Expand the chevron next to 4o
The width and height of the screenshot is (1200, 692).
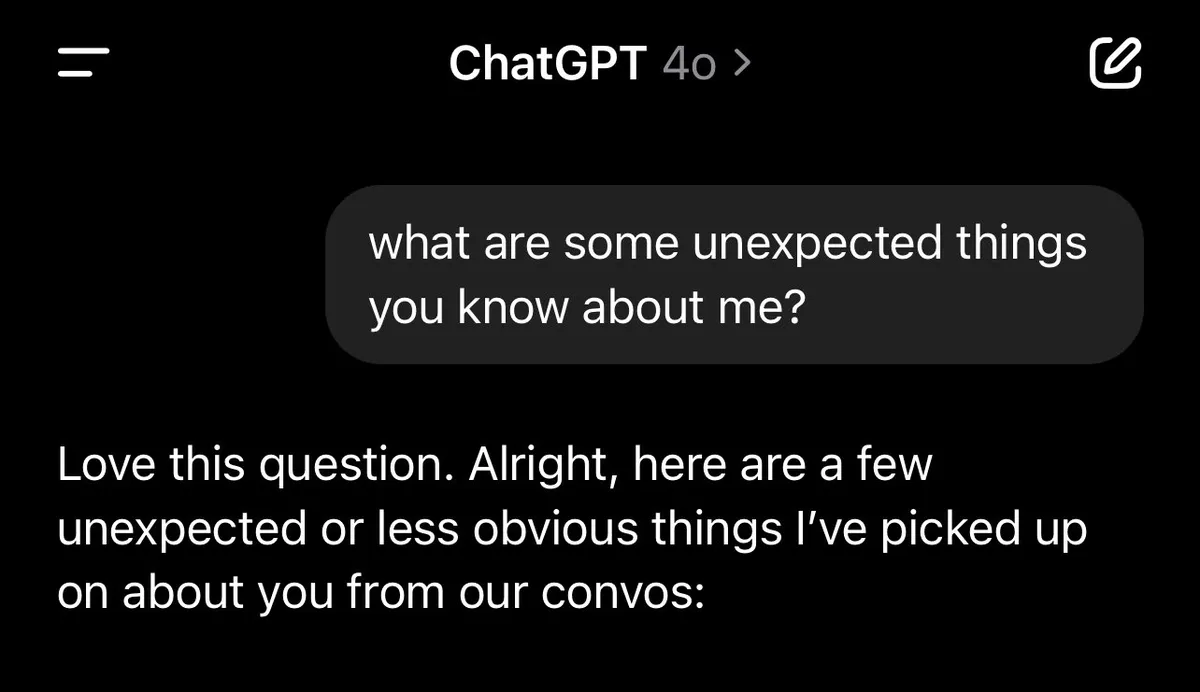click(x=740, y=64)
